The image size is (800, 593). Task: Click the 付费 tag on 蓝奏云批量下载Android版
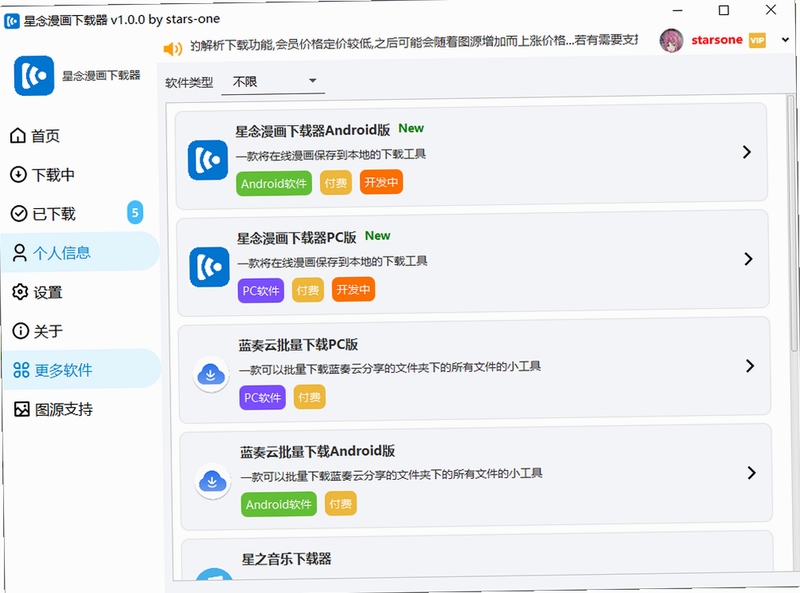click(x=340, y=504)
